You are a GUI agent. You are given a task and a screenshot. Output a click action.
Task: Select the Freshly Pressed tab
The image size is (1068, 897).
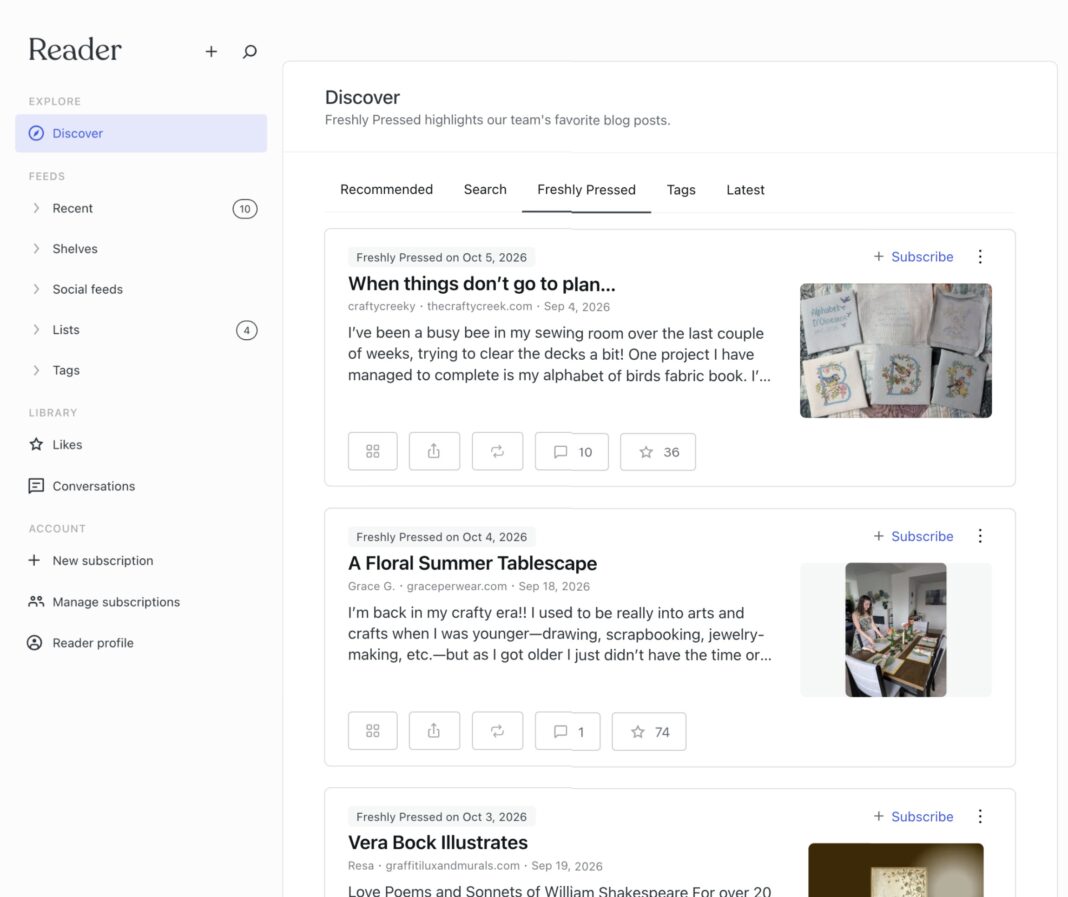pyautogui.click(x=586, y=189)
